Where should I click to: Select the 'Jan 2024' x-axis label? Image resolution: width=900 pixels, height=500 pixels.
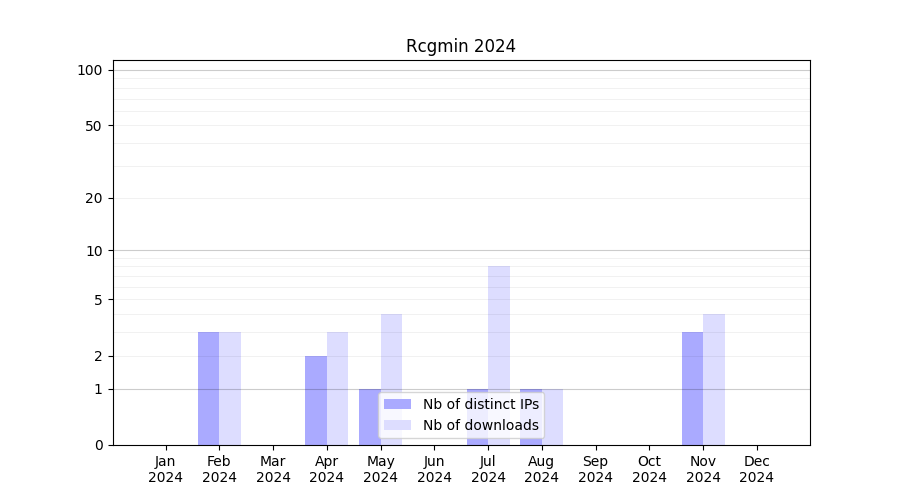(x=166, y=469)
